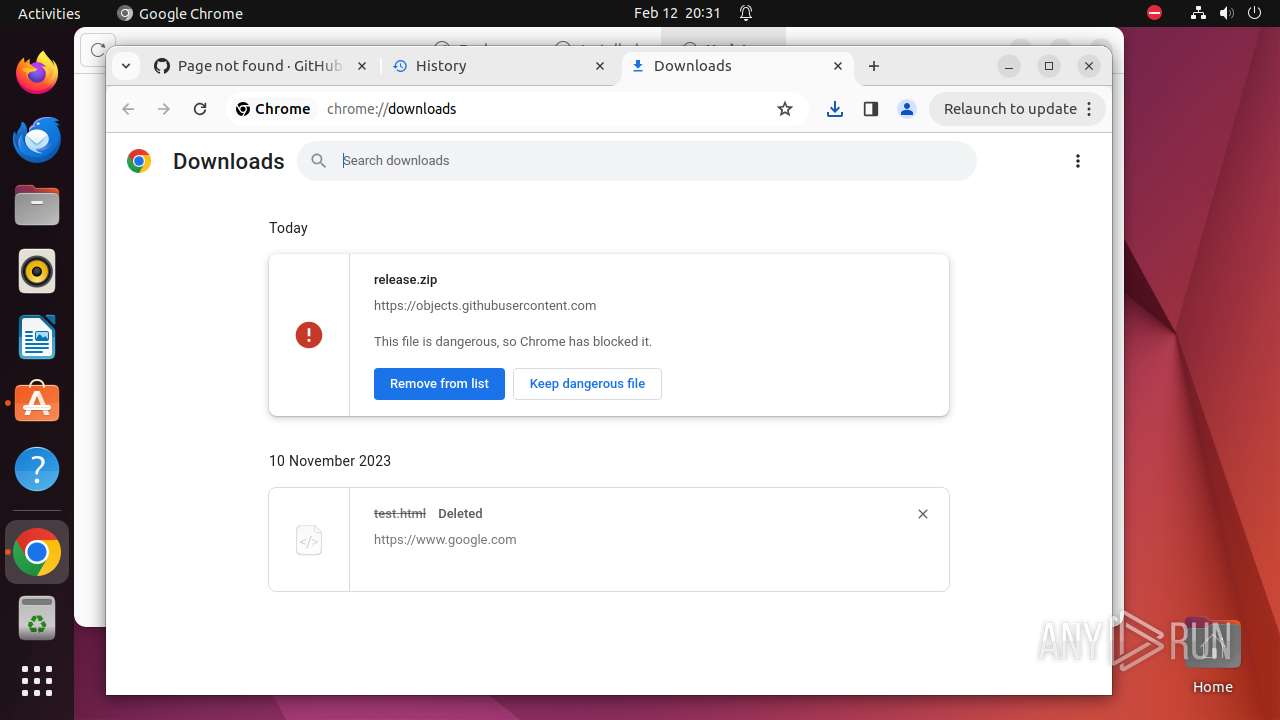This screenshot has height=720, width=1280.
Task: Open the Help icon in dock
Action: tap(37, 469)
